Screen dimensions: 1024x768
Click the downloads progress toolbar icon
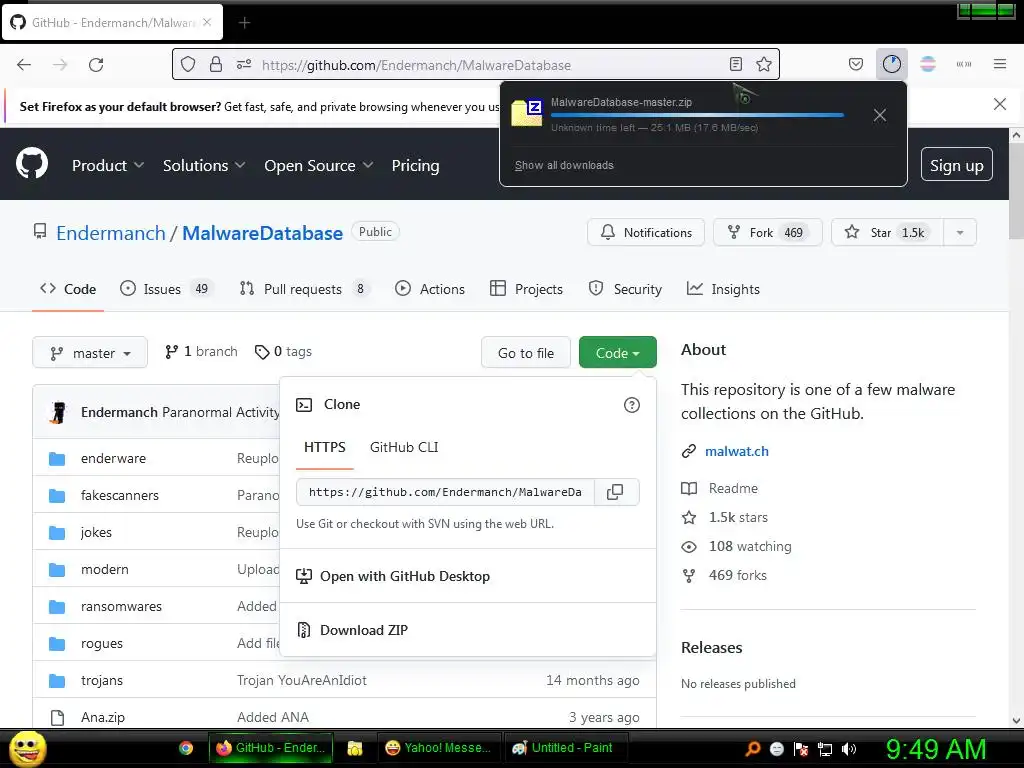891,64
